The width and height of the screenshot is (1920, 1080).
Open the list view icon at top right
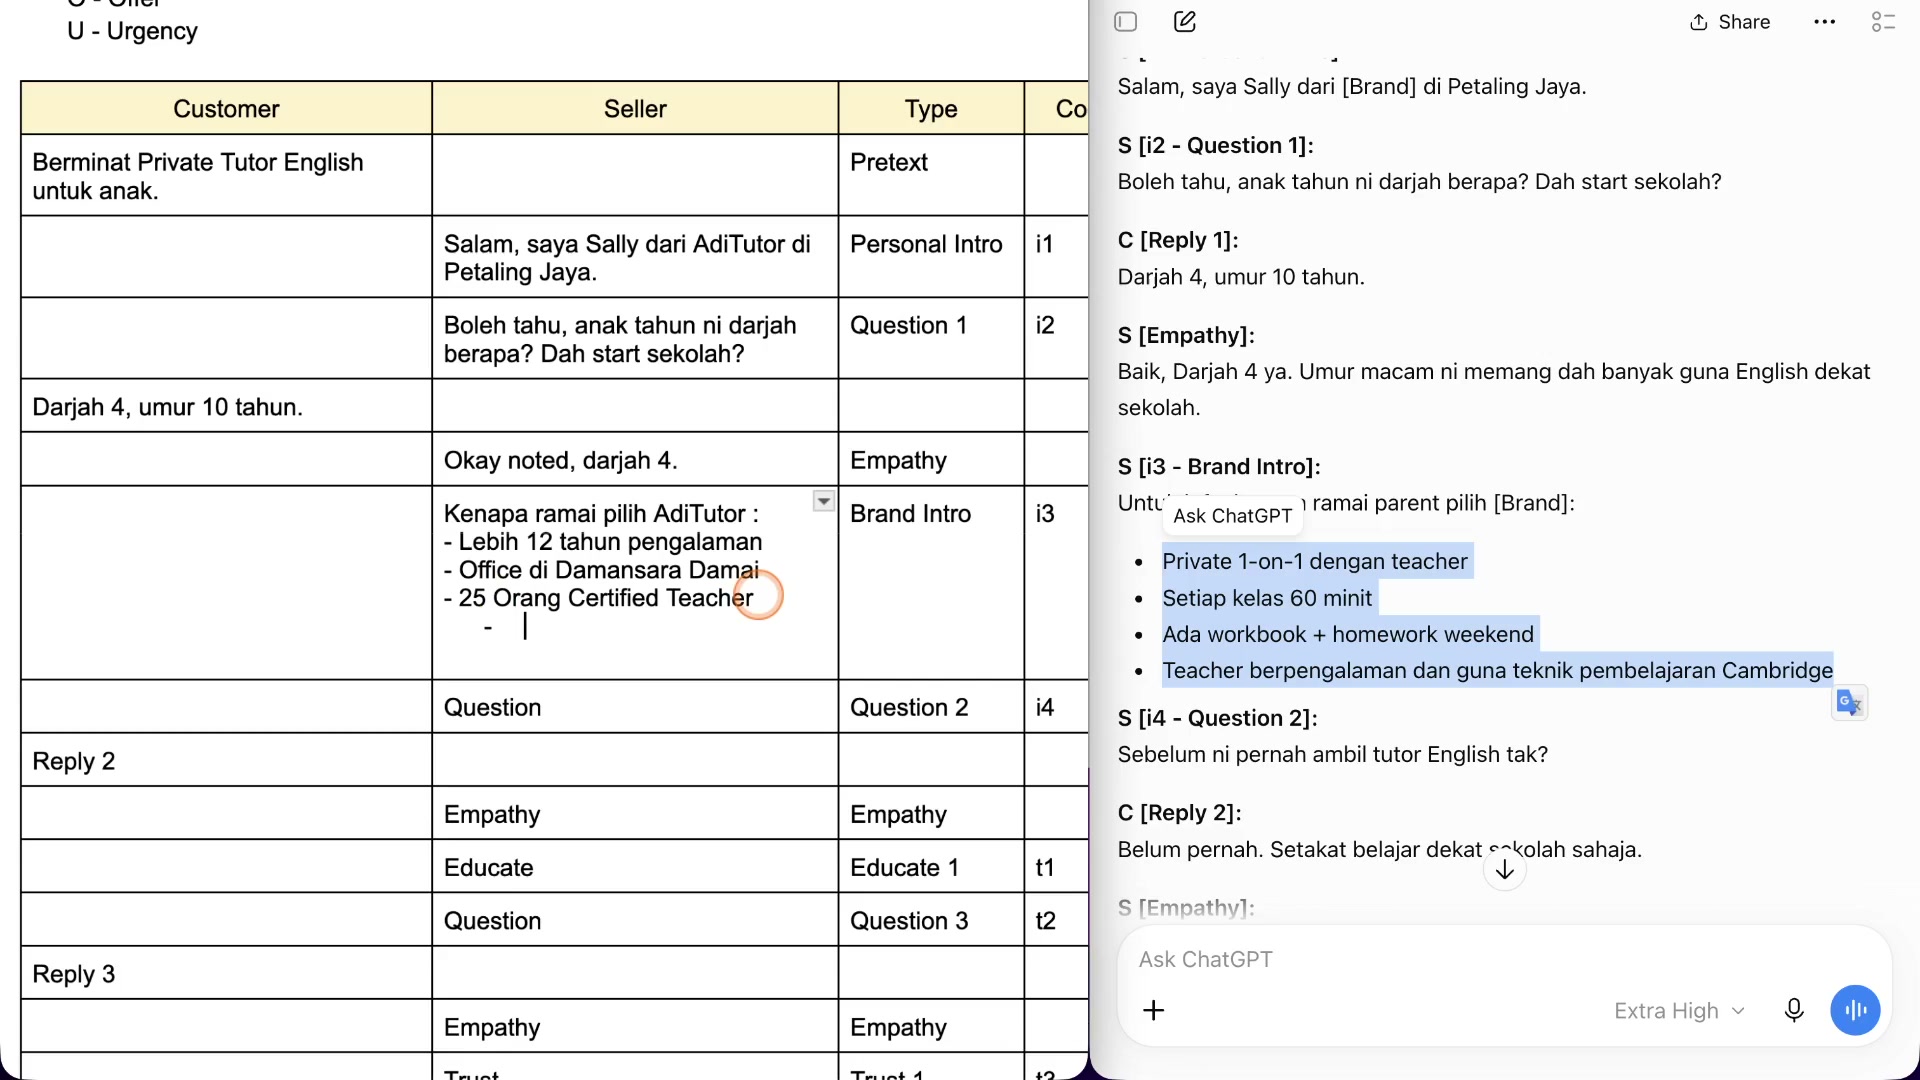(1883, 22)
